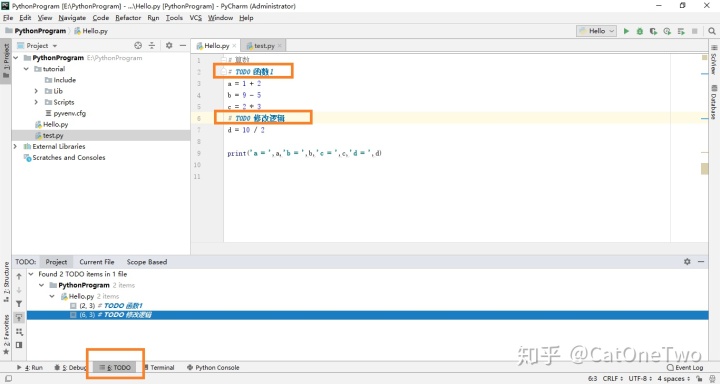Open the Hello run configuration dropdown
The image size is (720, 384).
pos(596,31)
